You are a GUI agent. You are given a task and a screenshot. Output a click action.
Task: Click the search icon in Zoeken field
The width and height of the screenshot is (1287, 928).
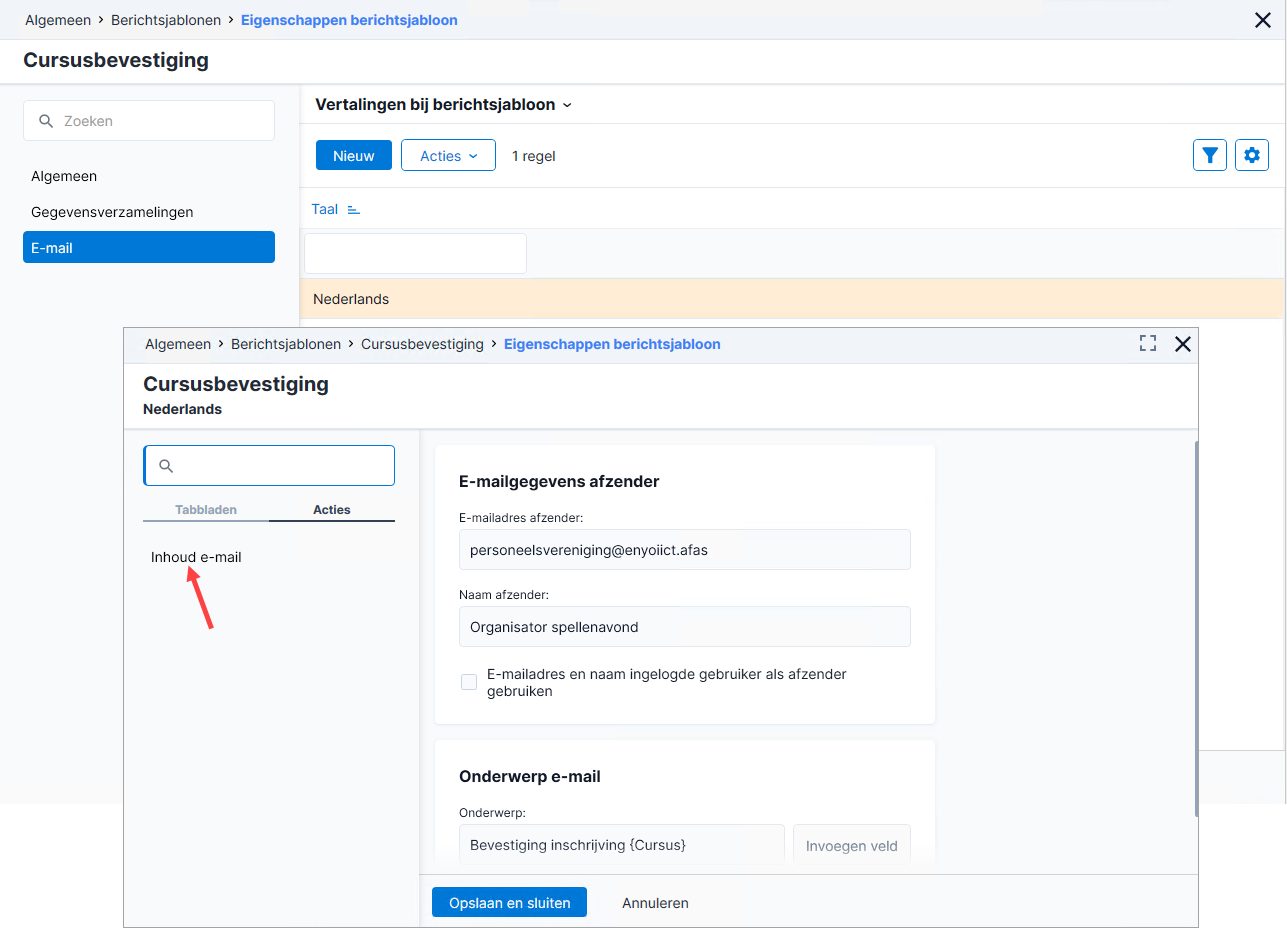tap(46, 121)
